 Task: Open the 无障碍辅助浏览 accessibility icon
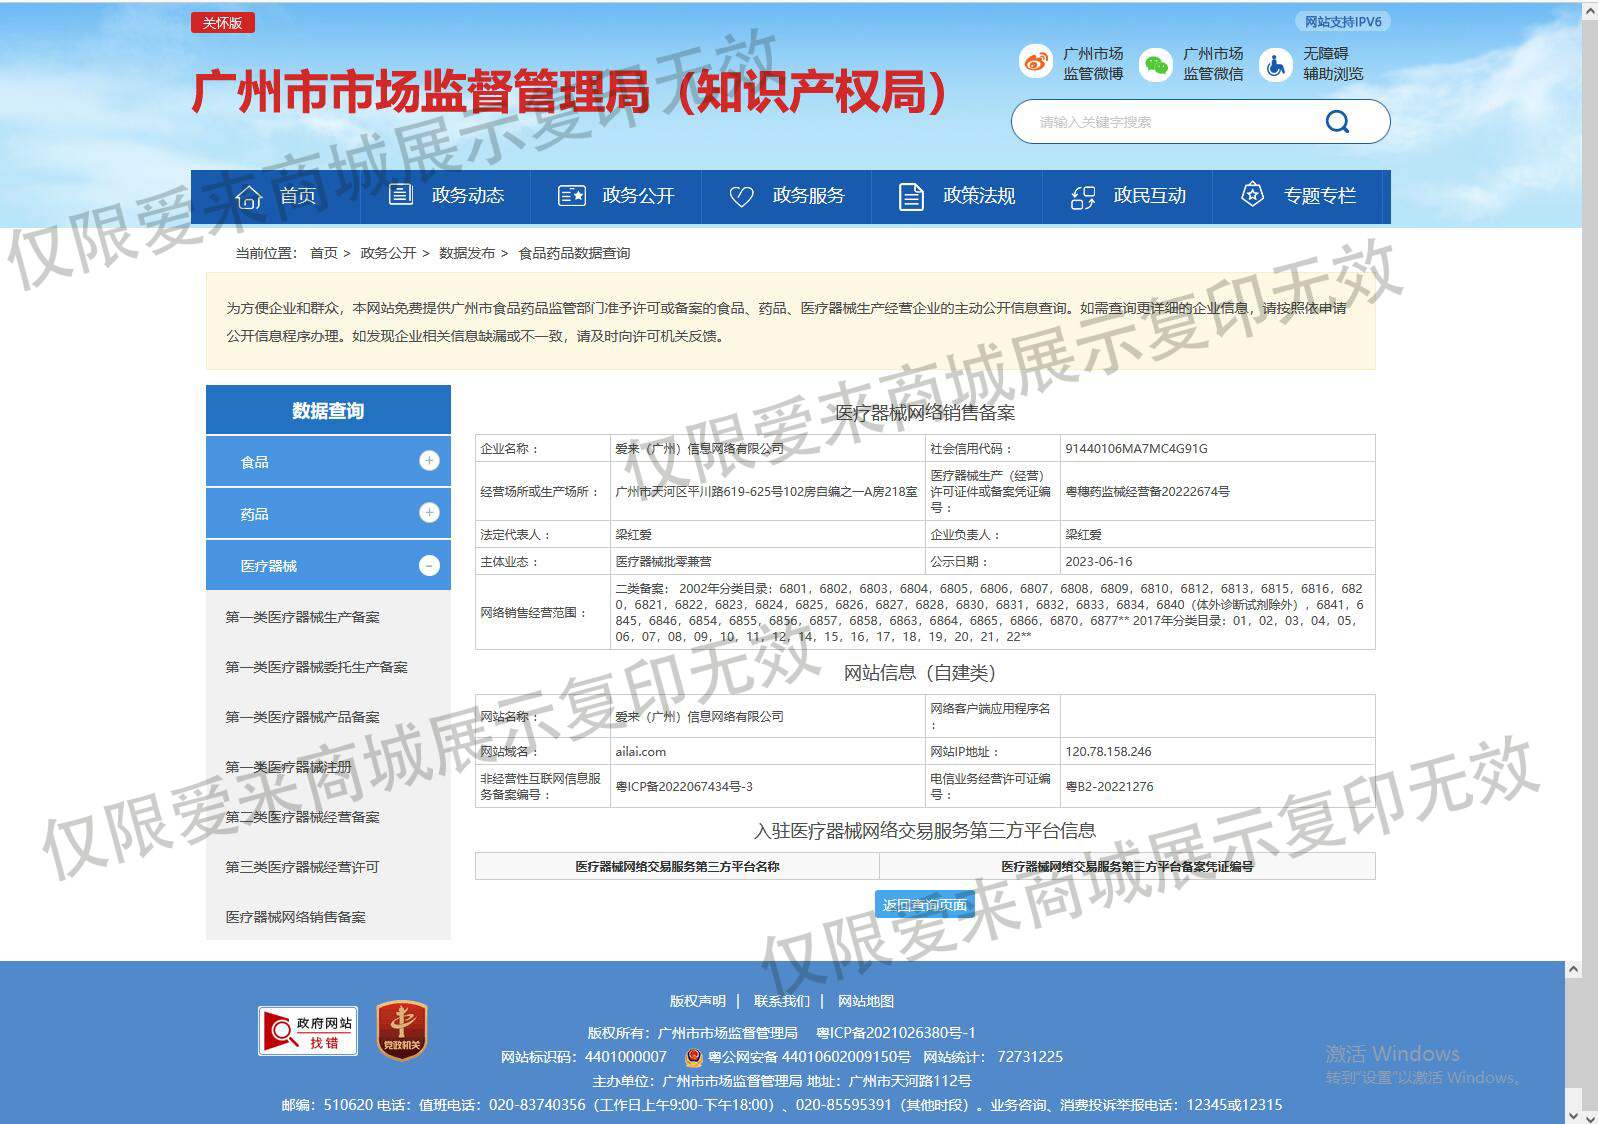point(1275,65)
